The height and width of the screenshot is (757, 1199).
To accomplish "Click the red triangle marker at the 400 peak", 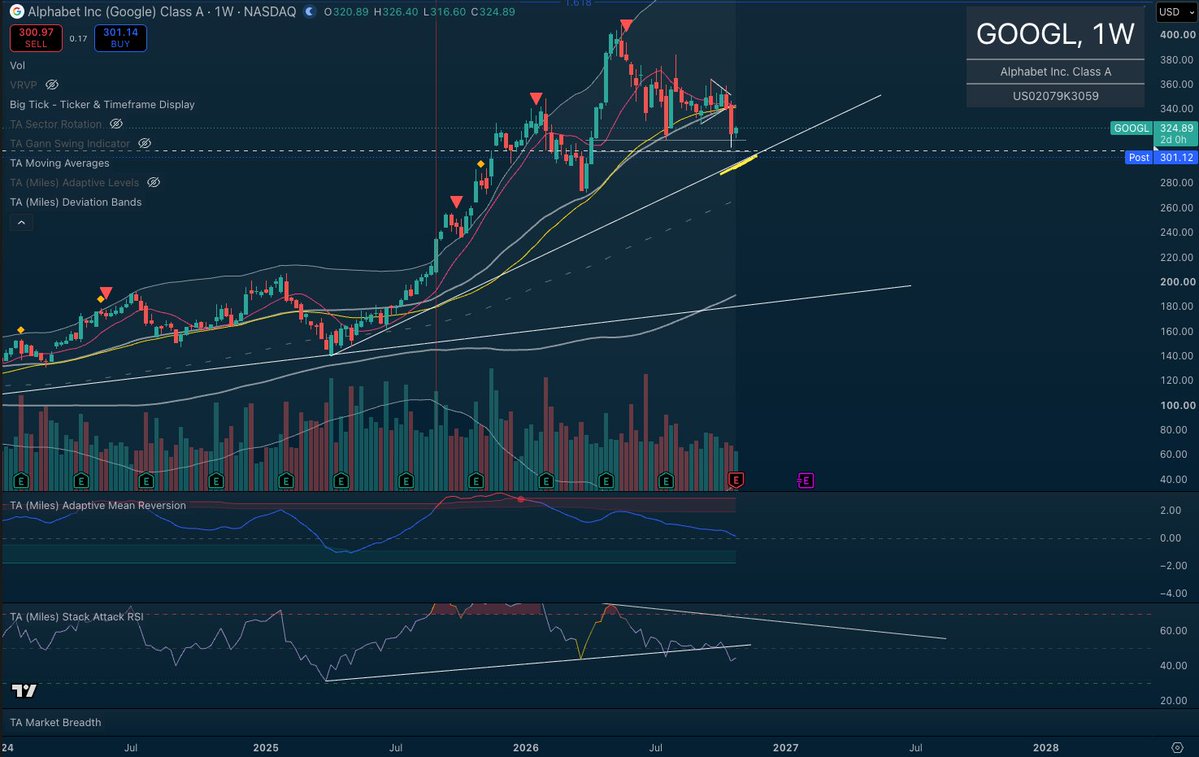I will pos(626,26).
